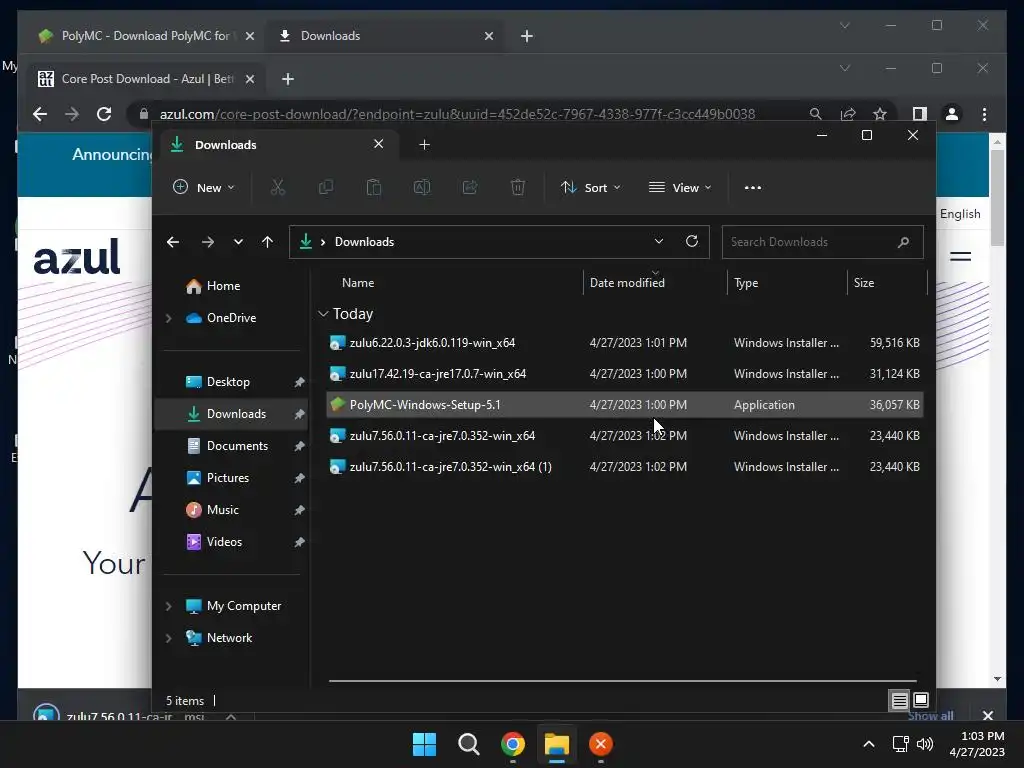Switch to large thumbnails view icon
Screen dimensions: 1024x768
[x=921, y=701]
